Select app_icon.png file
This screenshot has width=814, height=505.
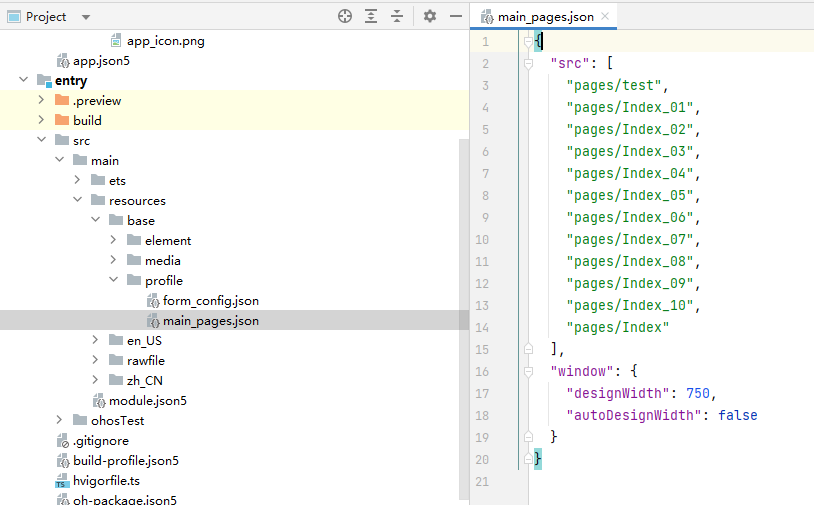pyautogui.click(x=166, y=41)
